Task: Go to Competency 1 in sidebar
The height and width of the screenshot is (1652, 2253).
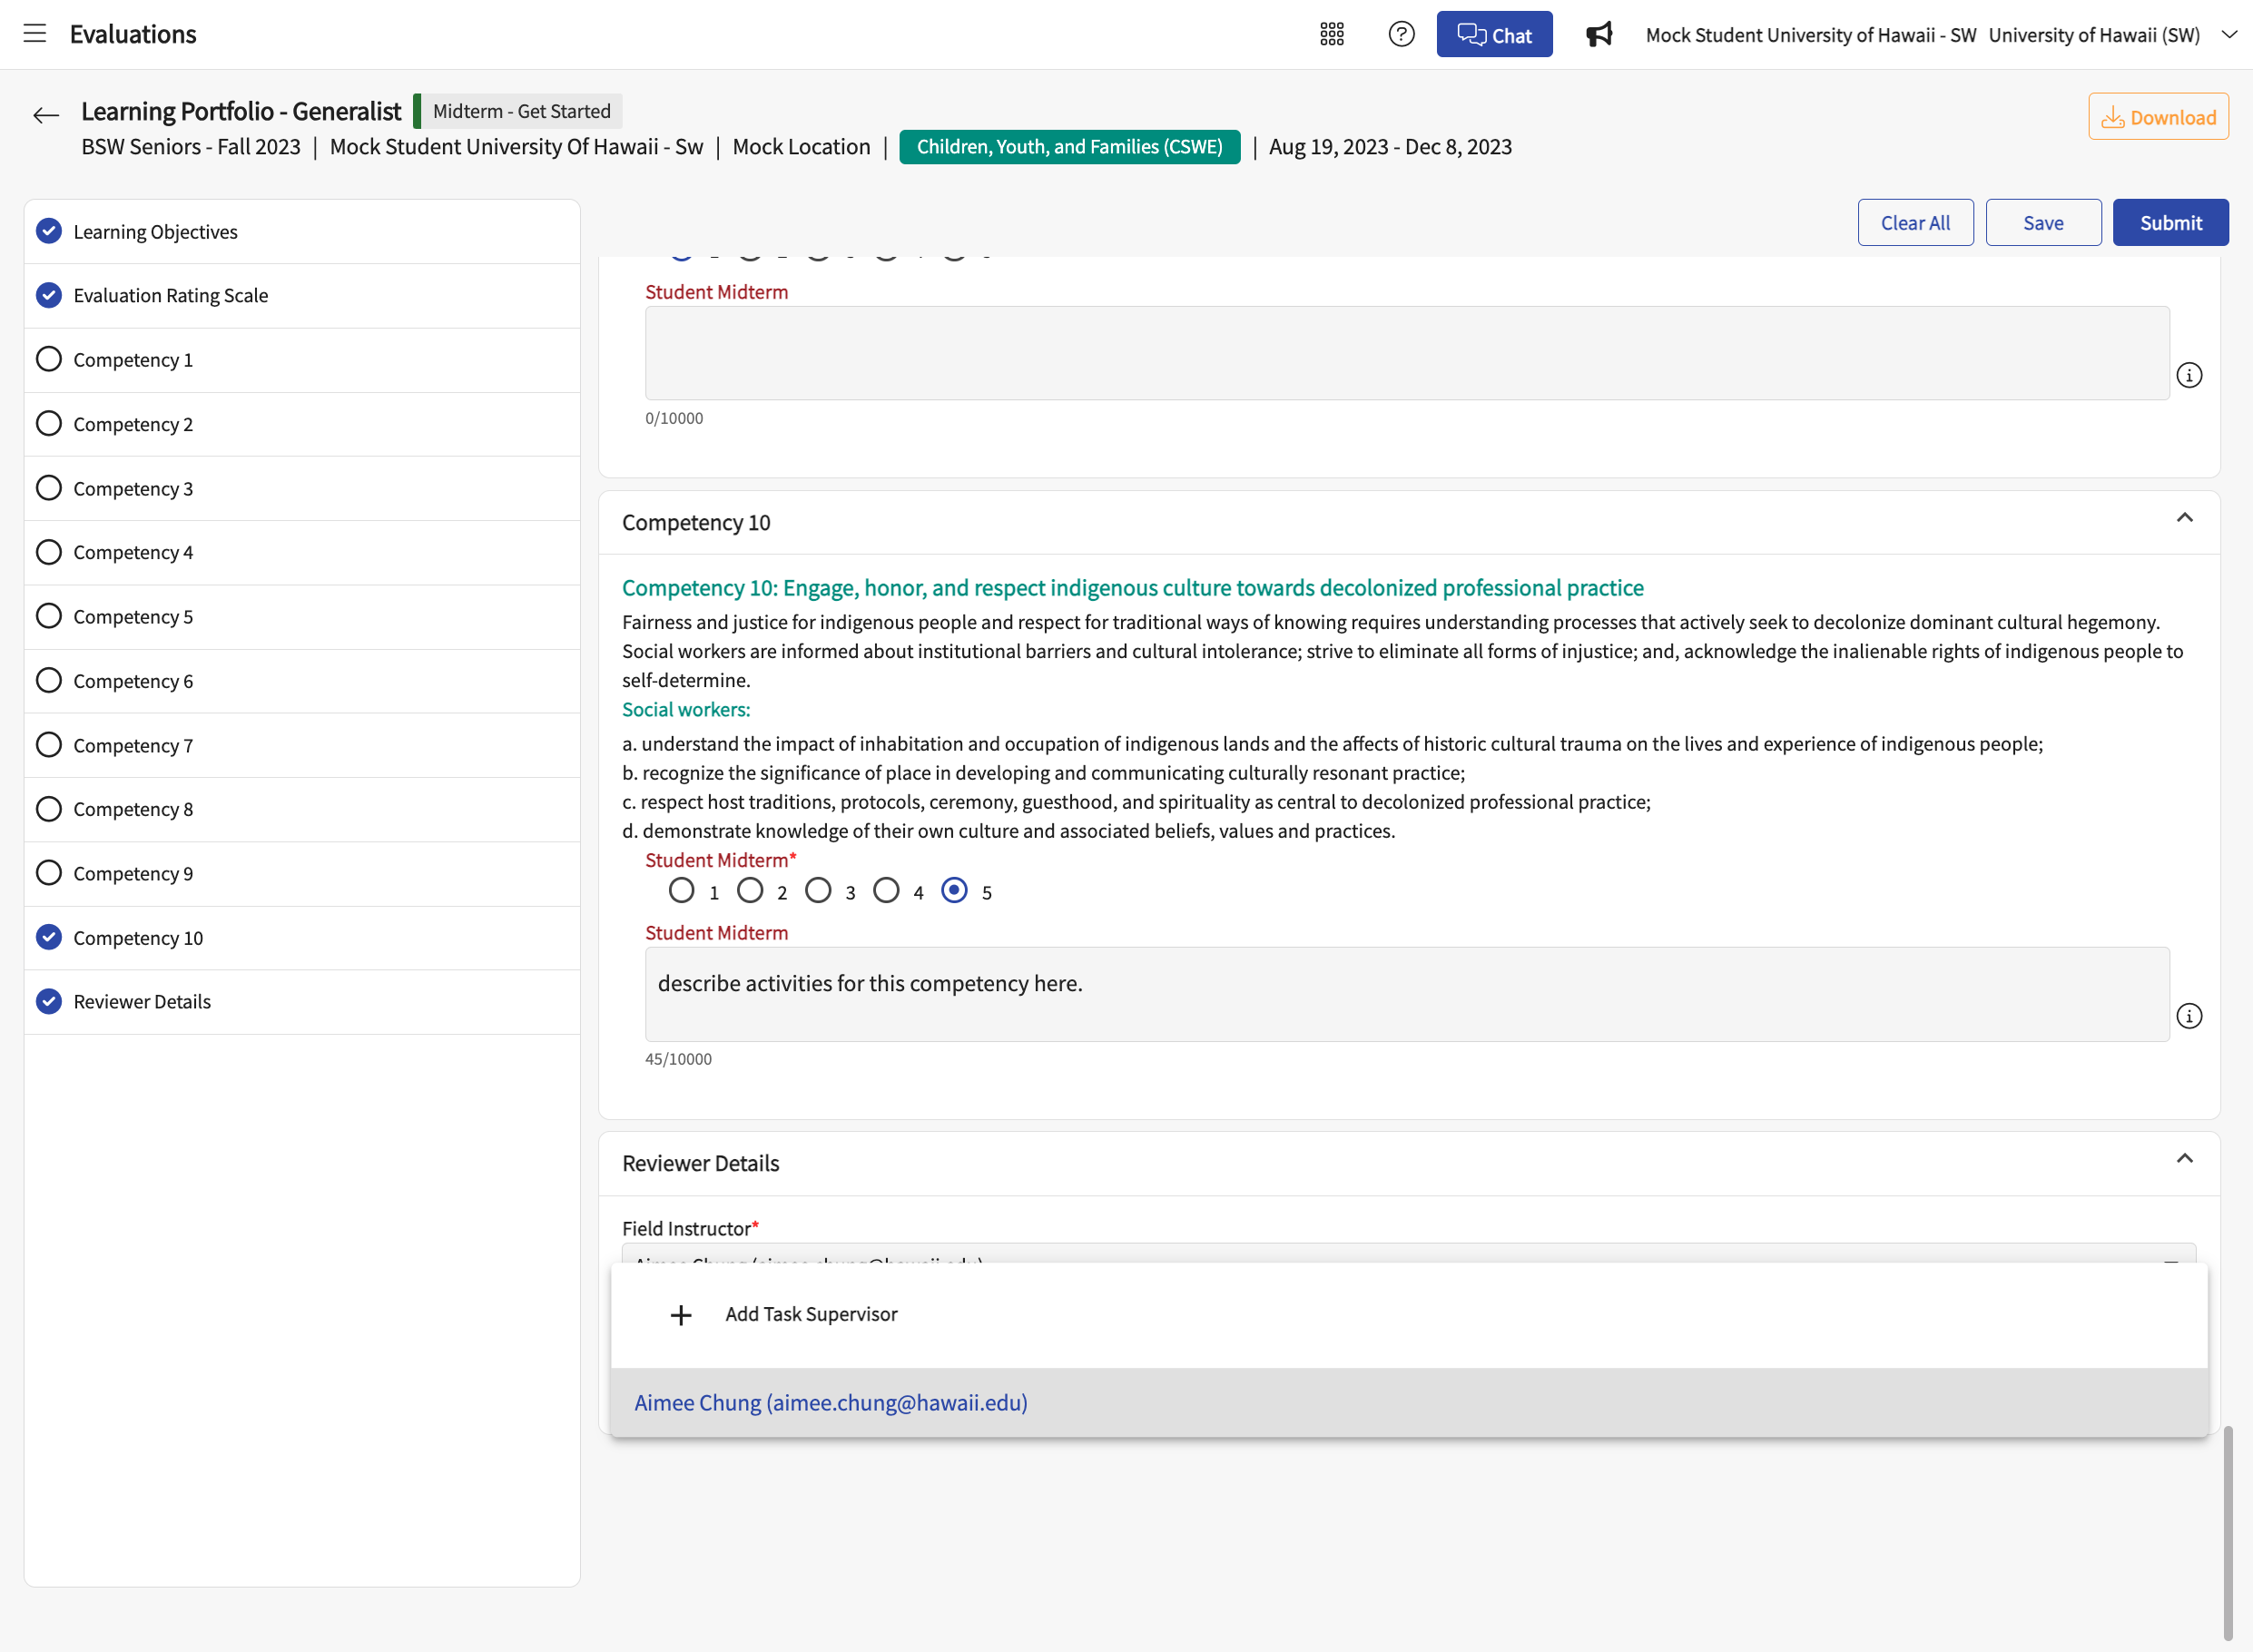Action: 302,360
